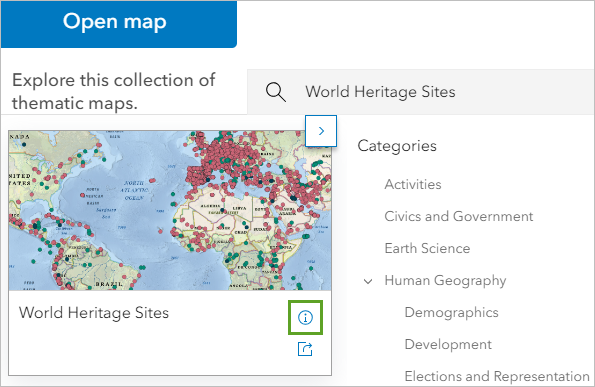The image size is (595, 387).
Task: Click the Europe cluster on the map thumbnail
Action: click(228, 159)
